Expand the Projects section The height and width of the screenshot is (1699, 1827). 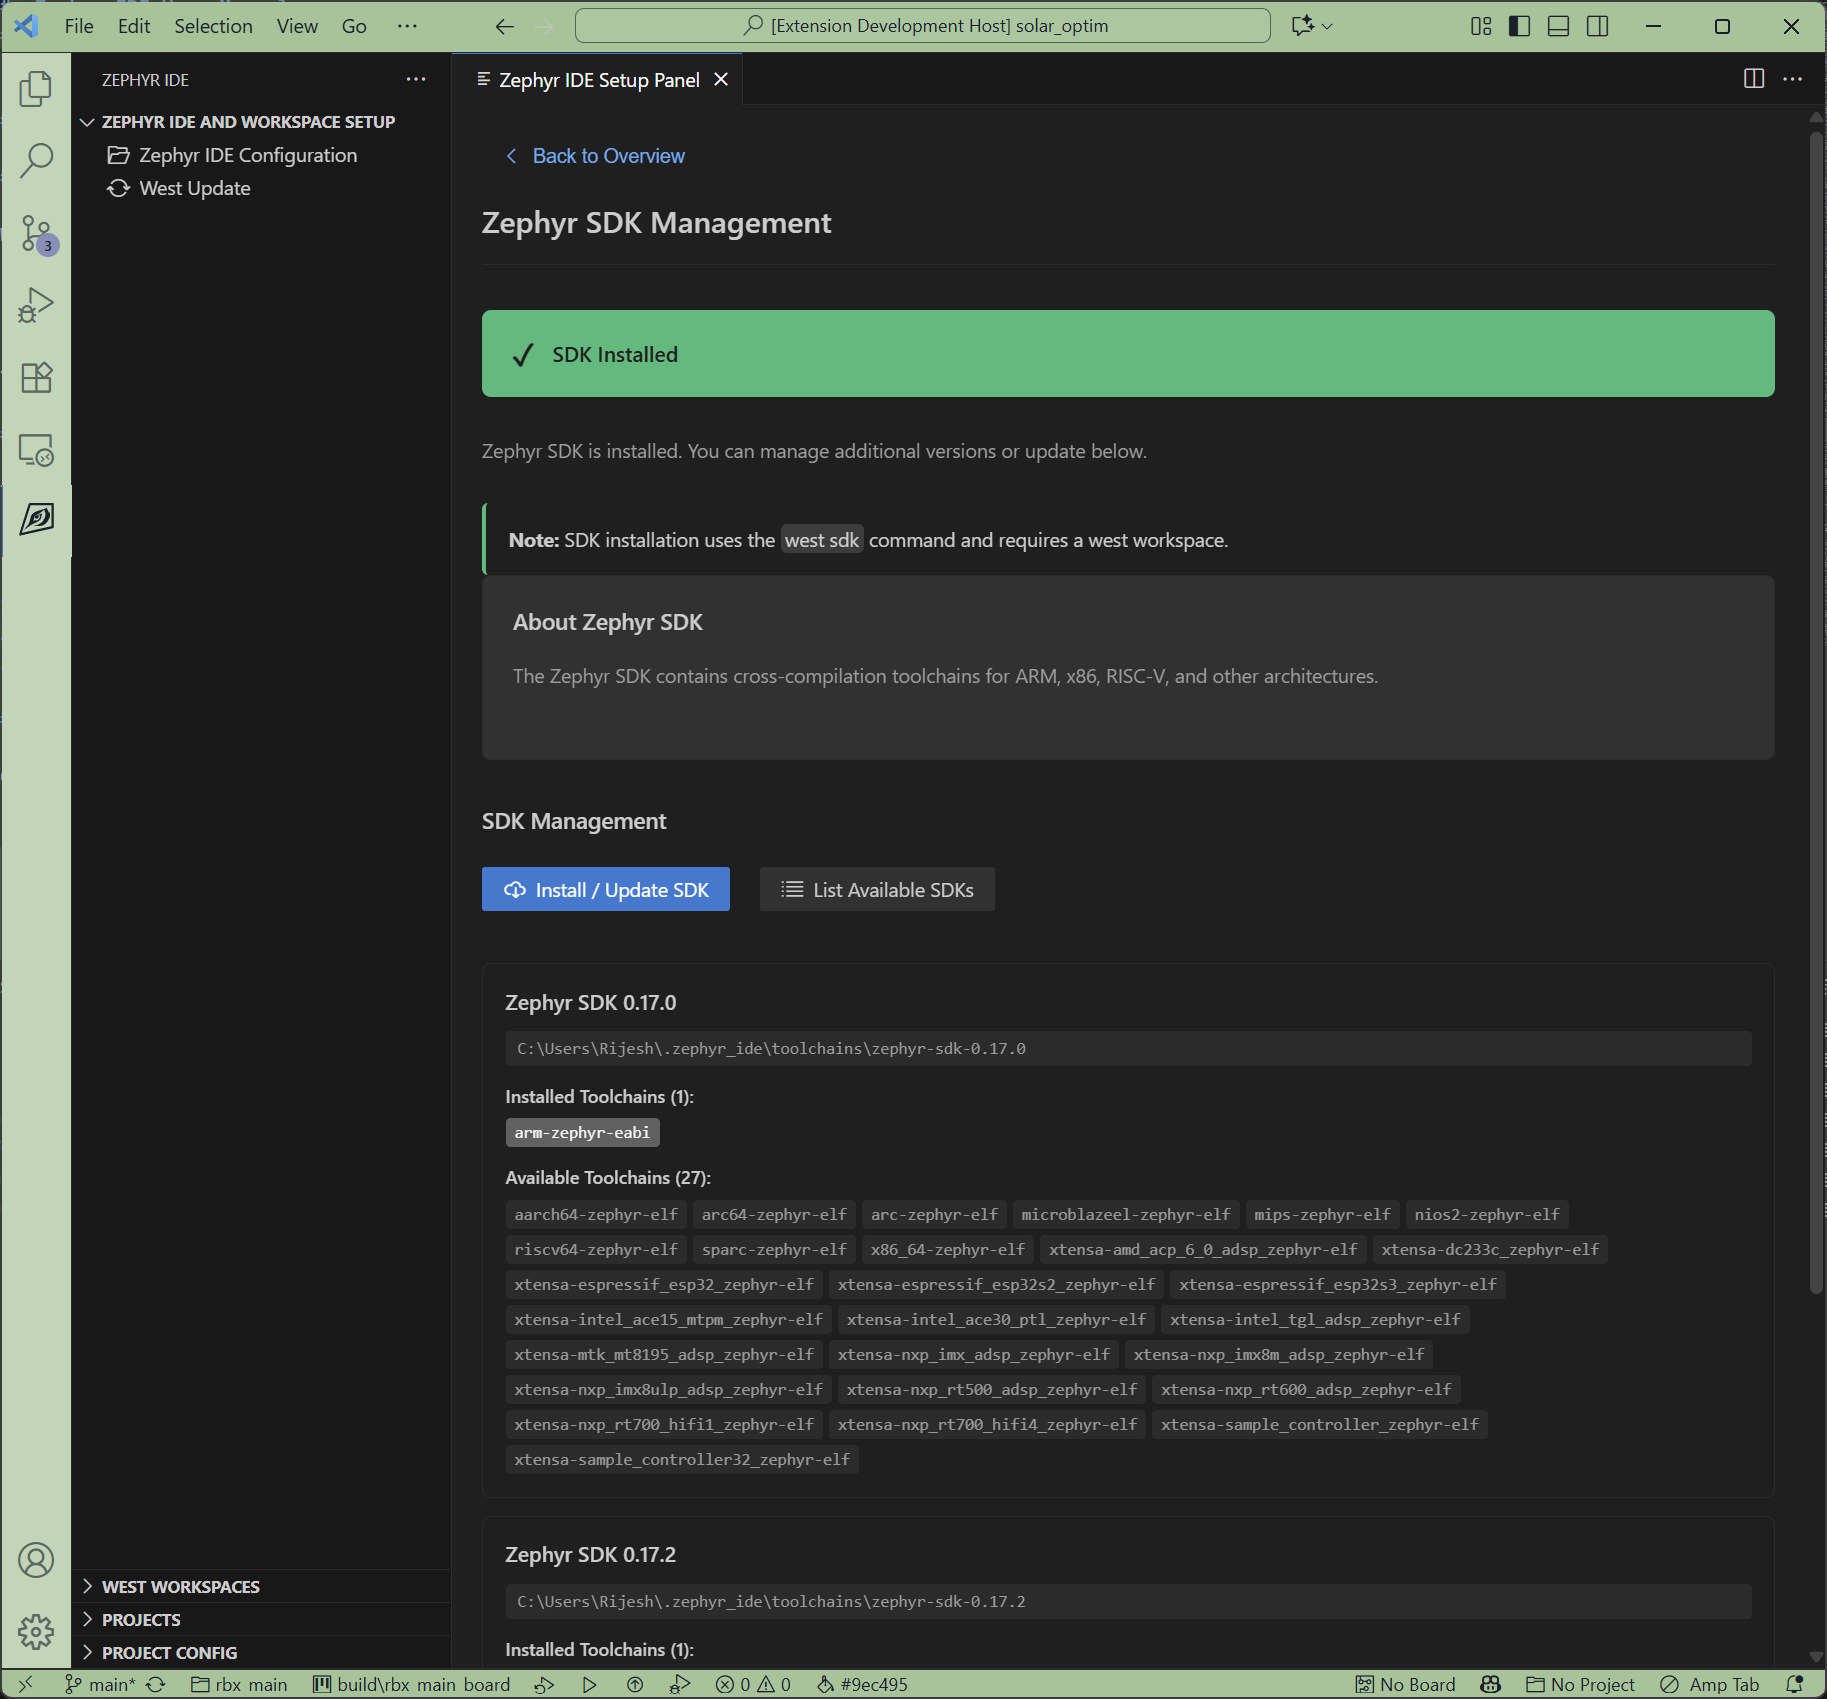[261, 1620]
